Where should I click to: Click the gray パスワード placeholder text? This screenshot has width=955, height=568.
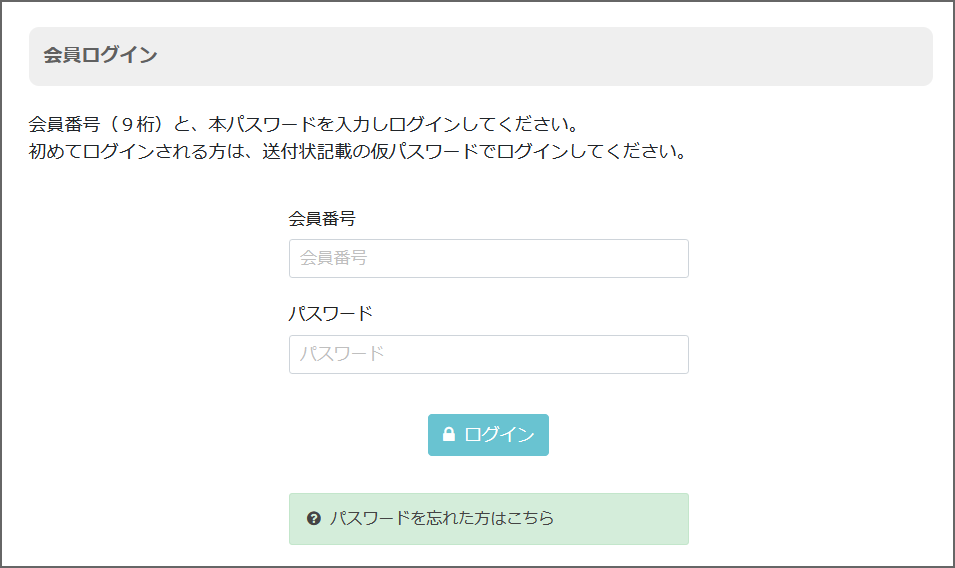342,354
